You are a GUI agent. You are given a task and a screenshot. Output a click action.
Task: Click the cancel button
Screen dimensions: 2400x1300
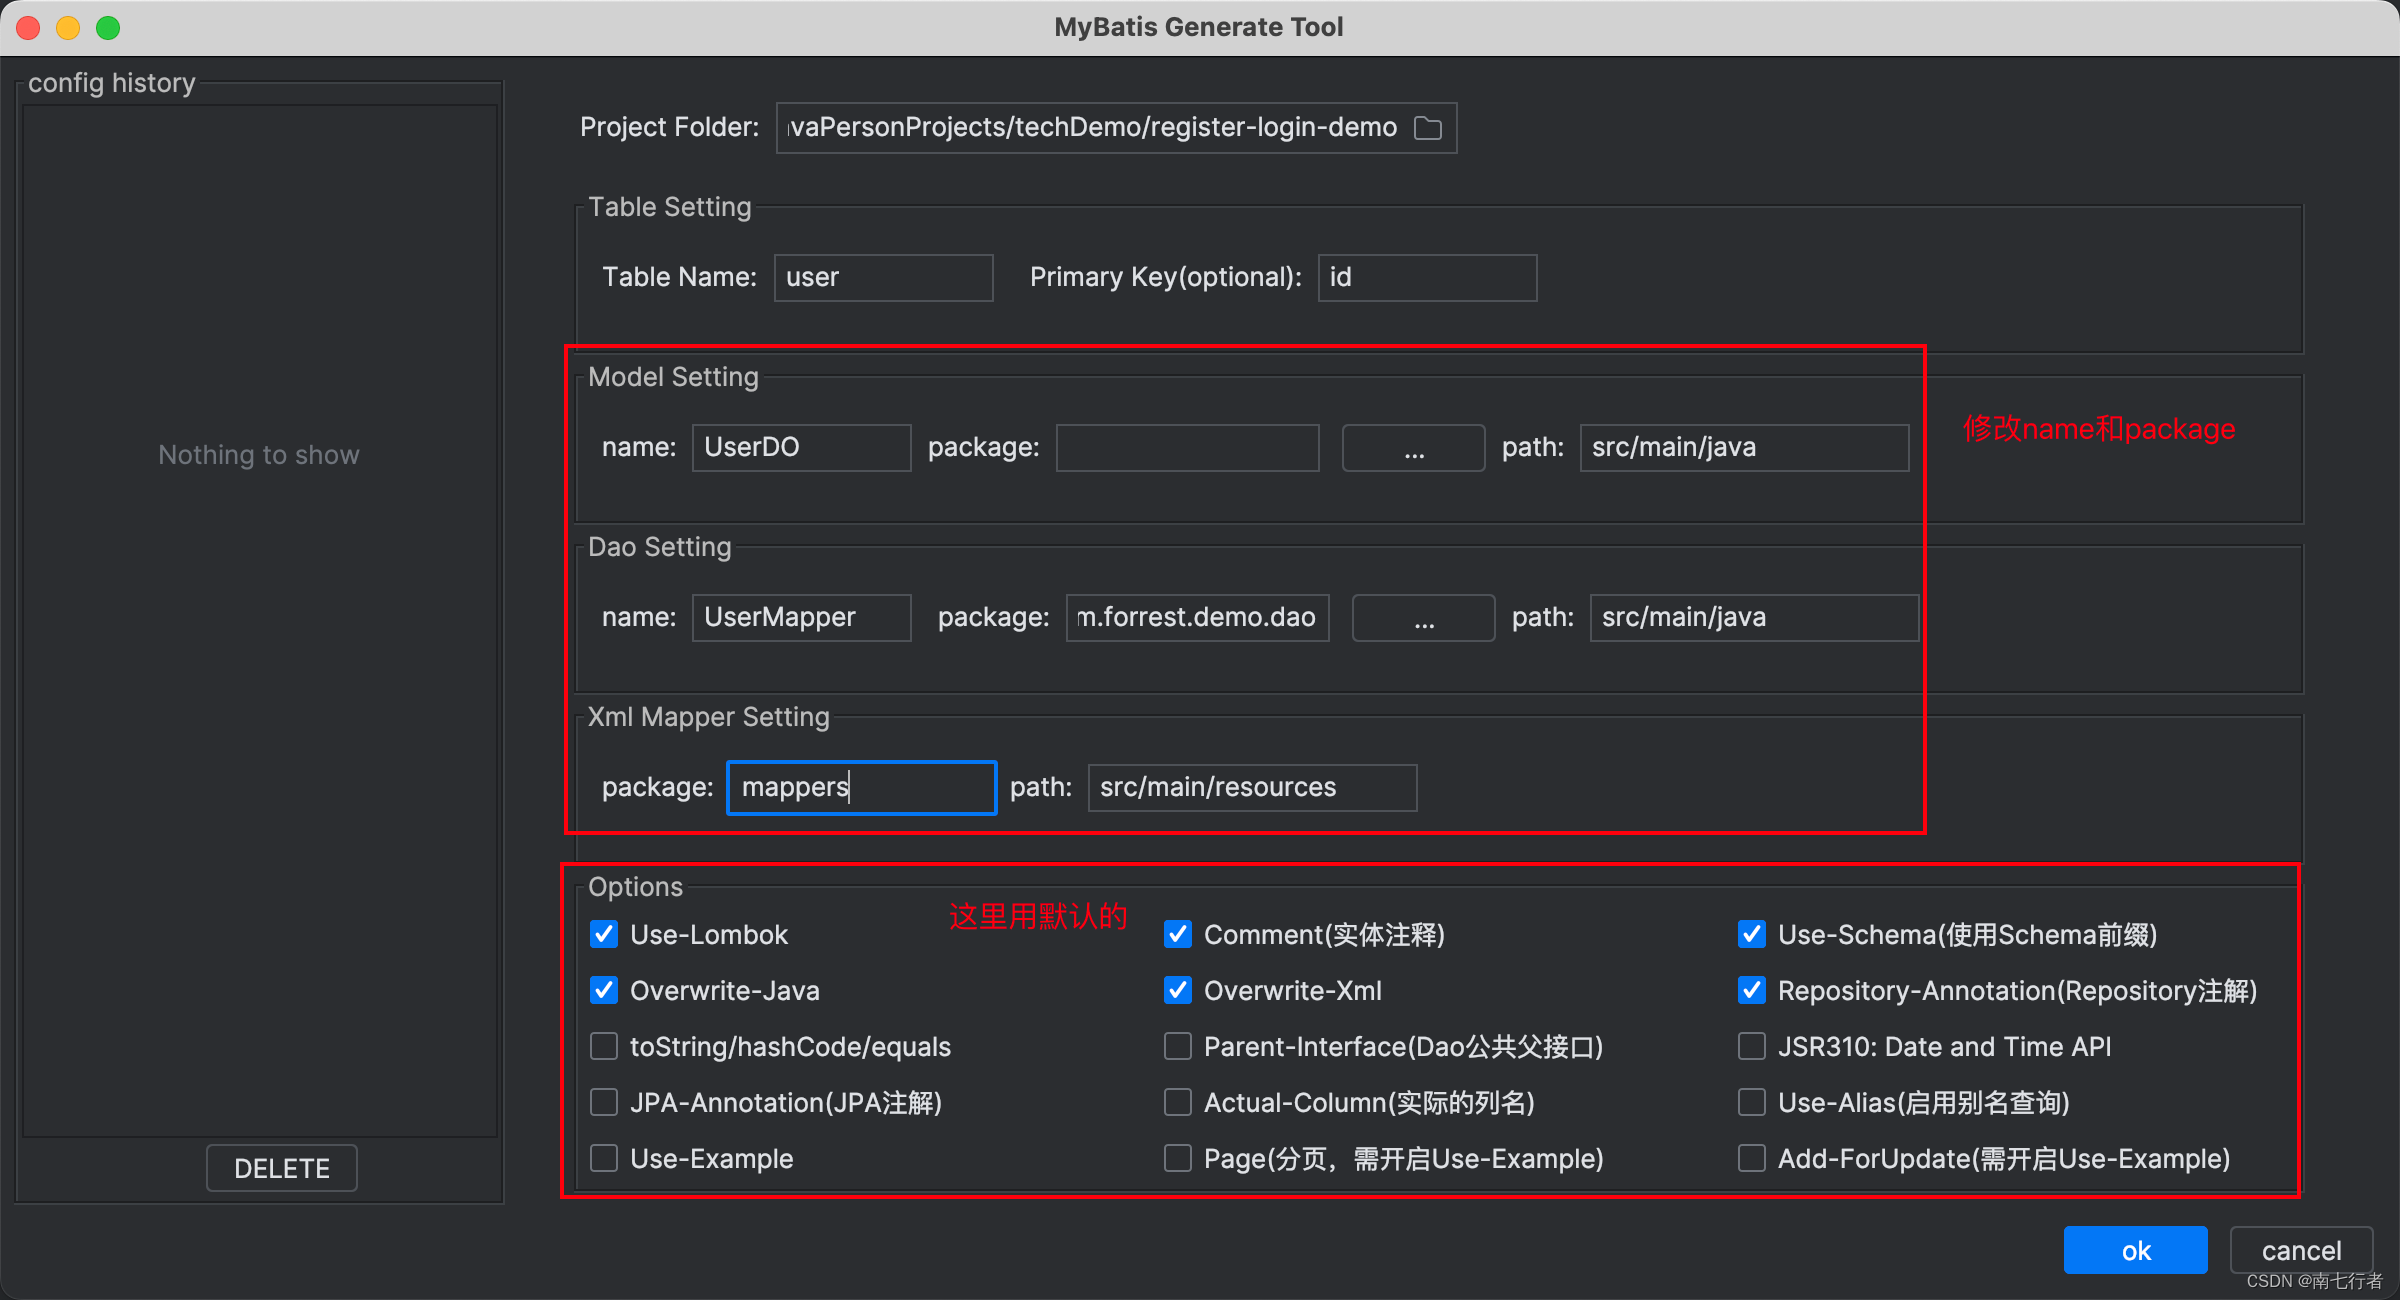pos(2301,1251)
